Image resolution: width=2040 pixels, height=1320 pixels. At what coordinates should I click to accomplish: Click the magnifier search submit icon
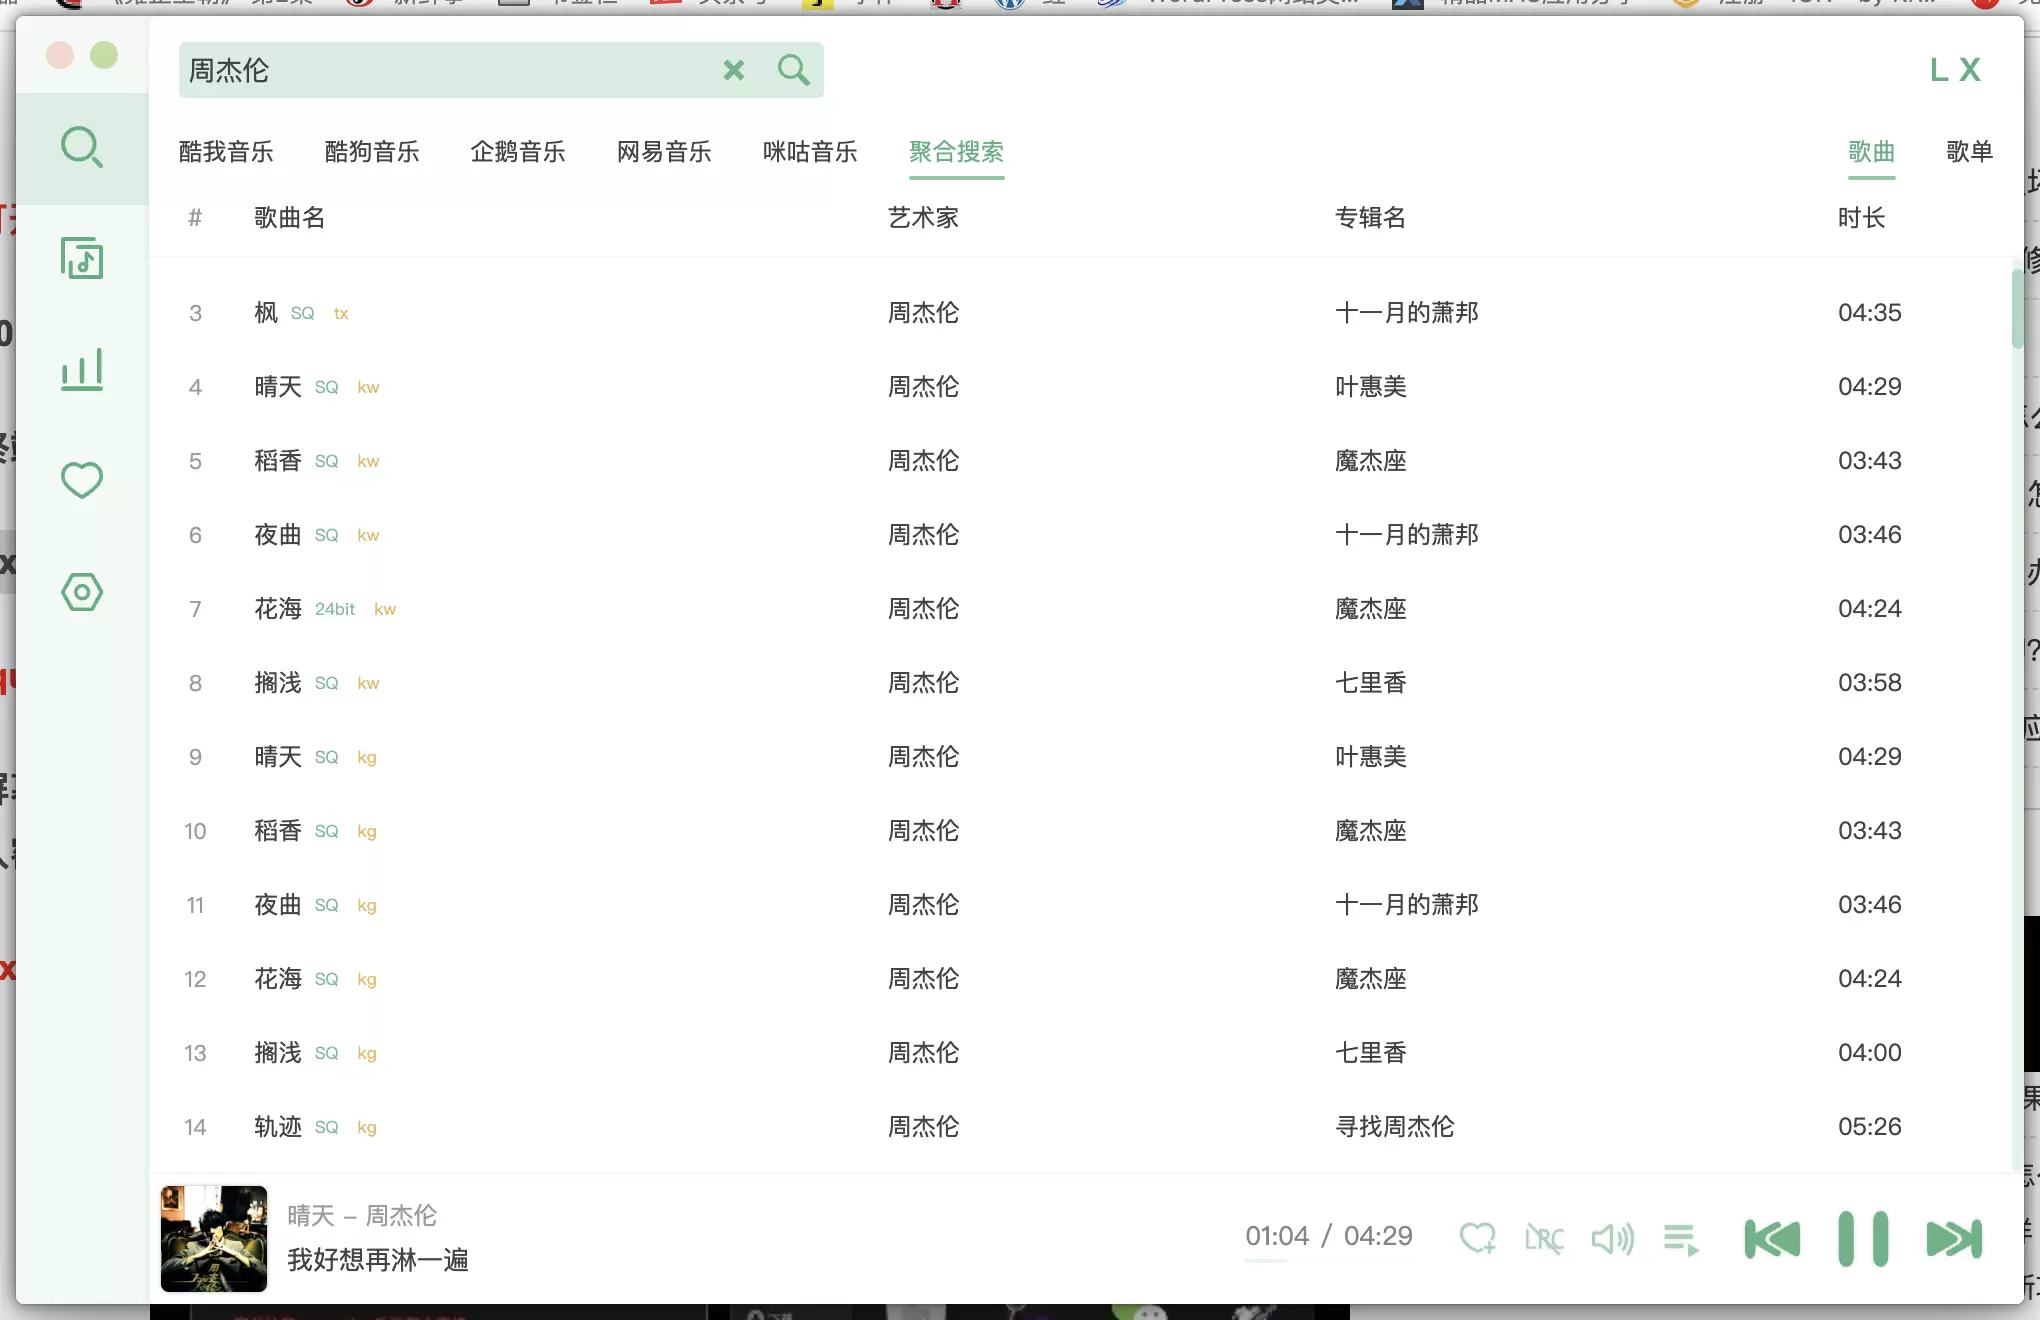point(794,70)
